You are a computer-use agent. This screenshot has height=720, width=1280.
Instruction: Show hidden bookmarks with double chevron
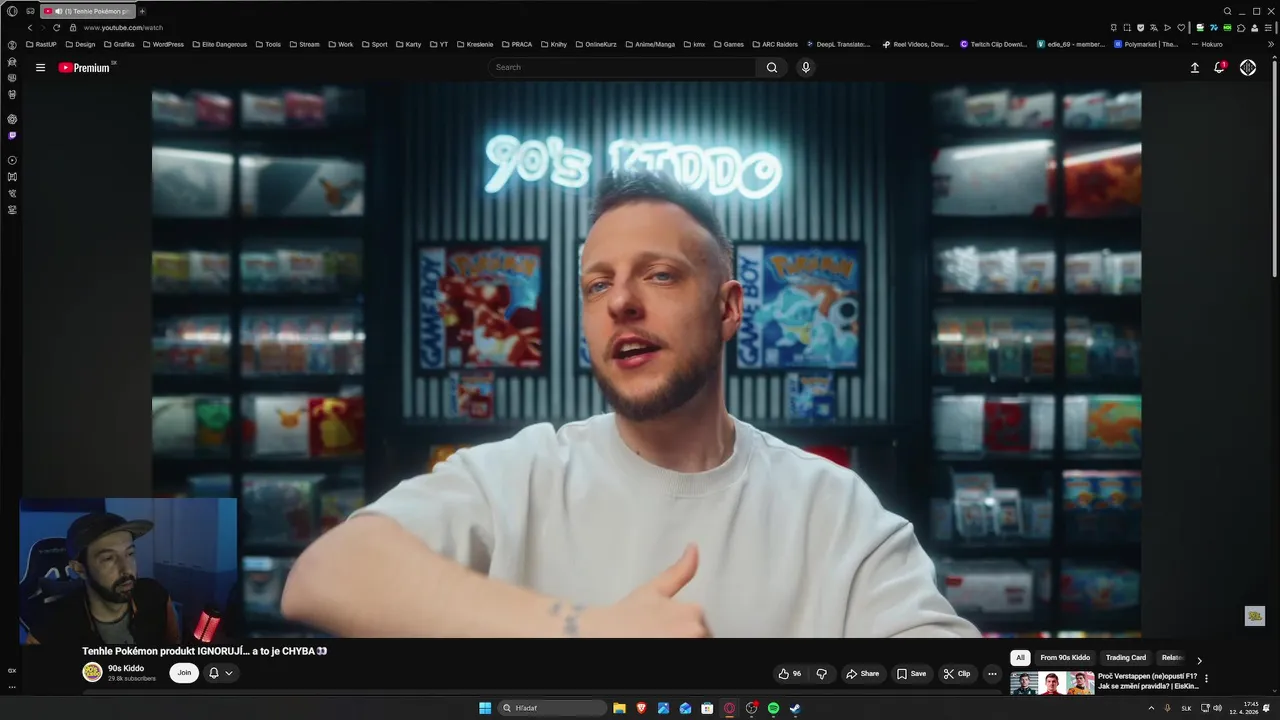[x=1271, y=44]
